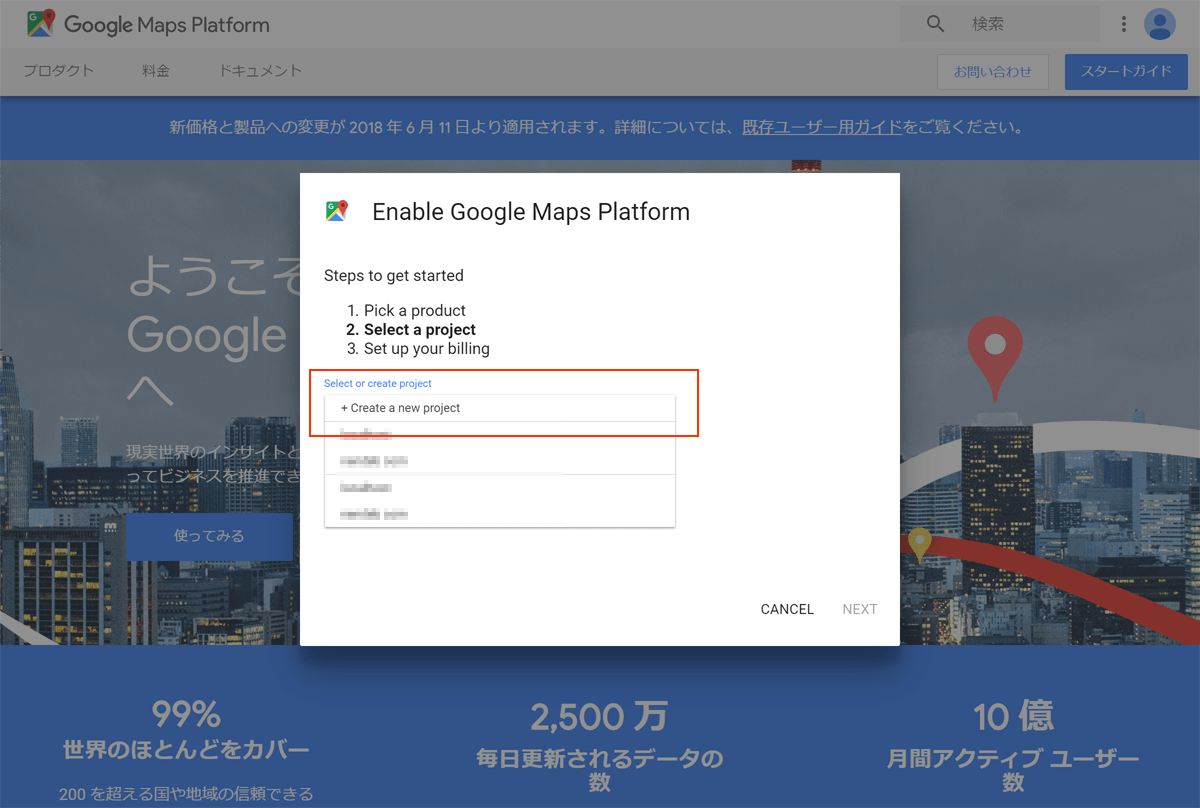The width and height of the screenshot is (1200, 808).
Task: Select '+ Create a new project' option
Action: pos(500,408)
